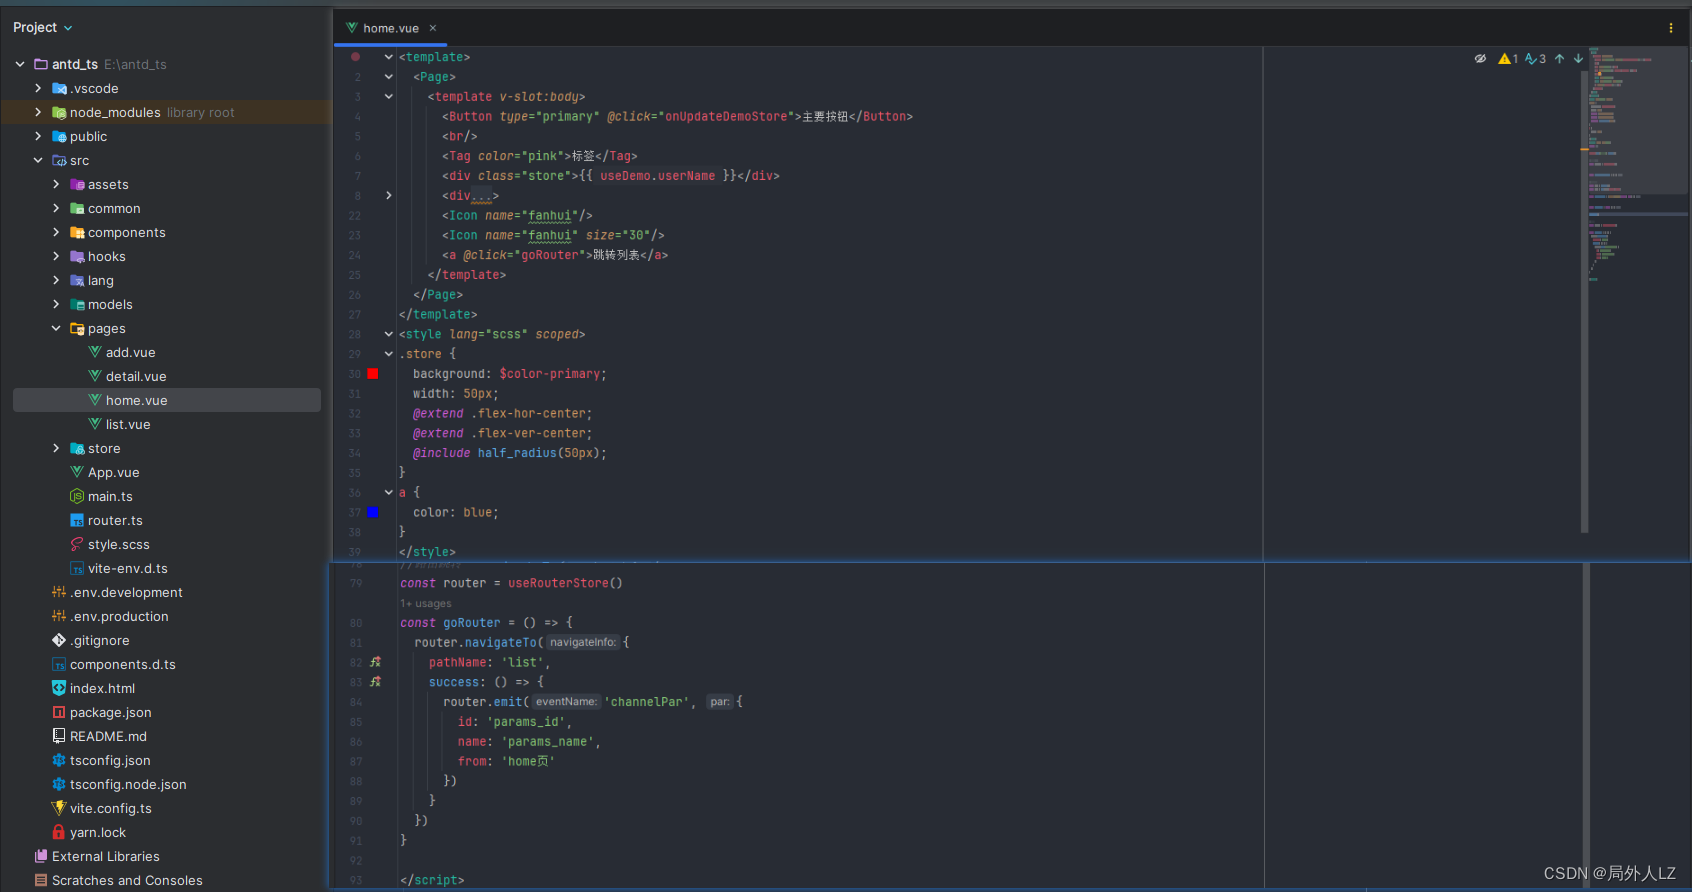Expand the hooks folder

(56, 256)
